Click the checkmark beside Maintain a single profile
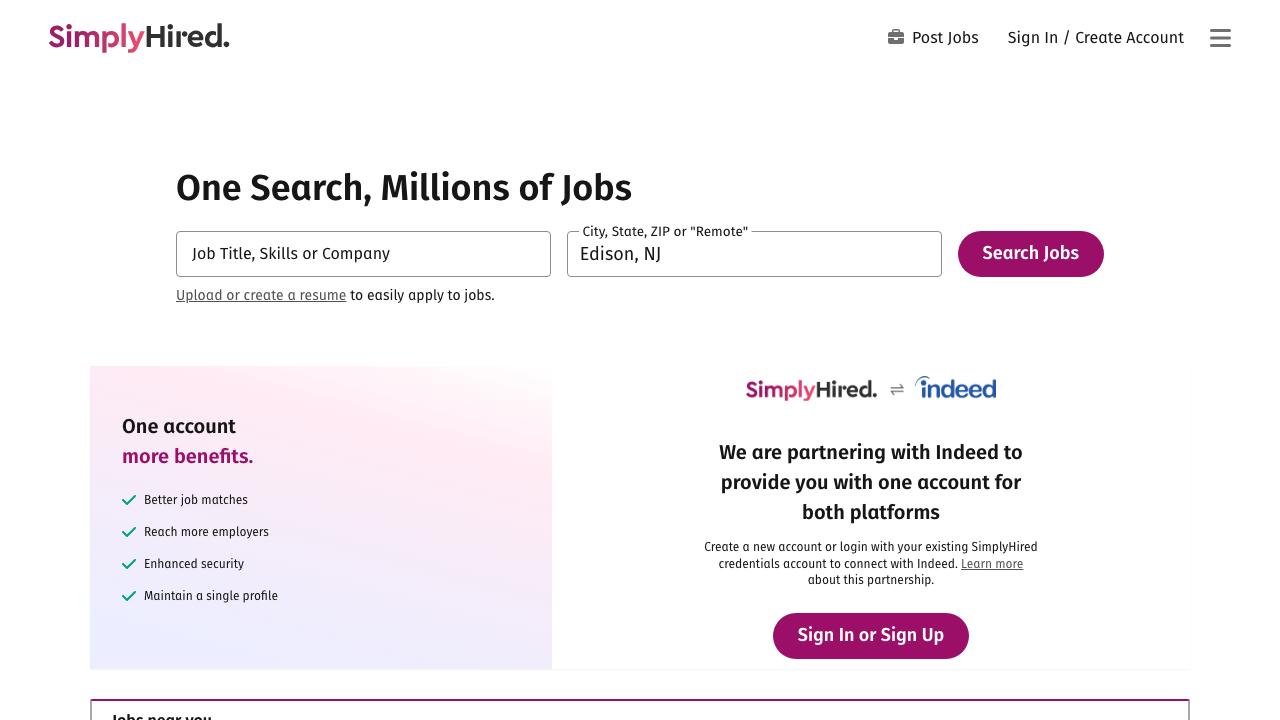This screenshot has width=1280, height=720. point(129,596)
